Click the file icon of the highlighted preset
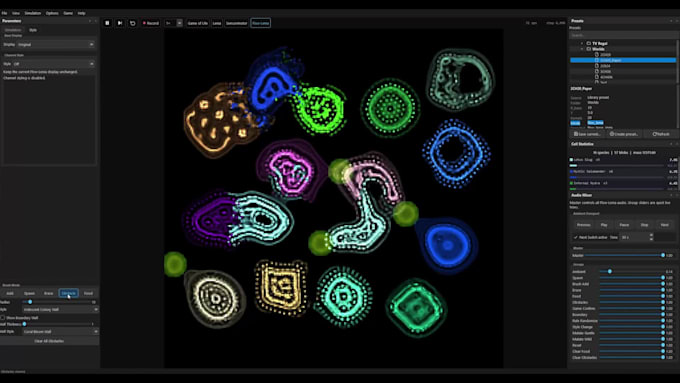 (x=597, y=60)
